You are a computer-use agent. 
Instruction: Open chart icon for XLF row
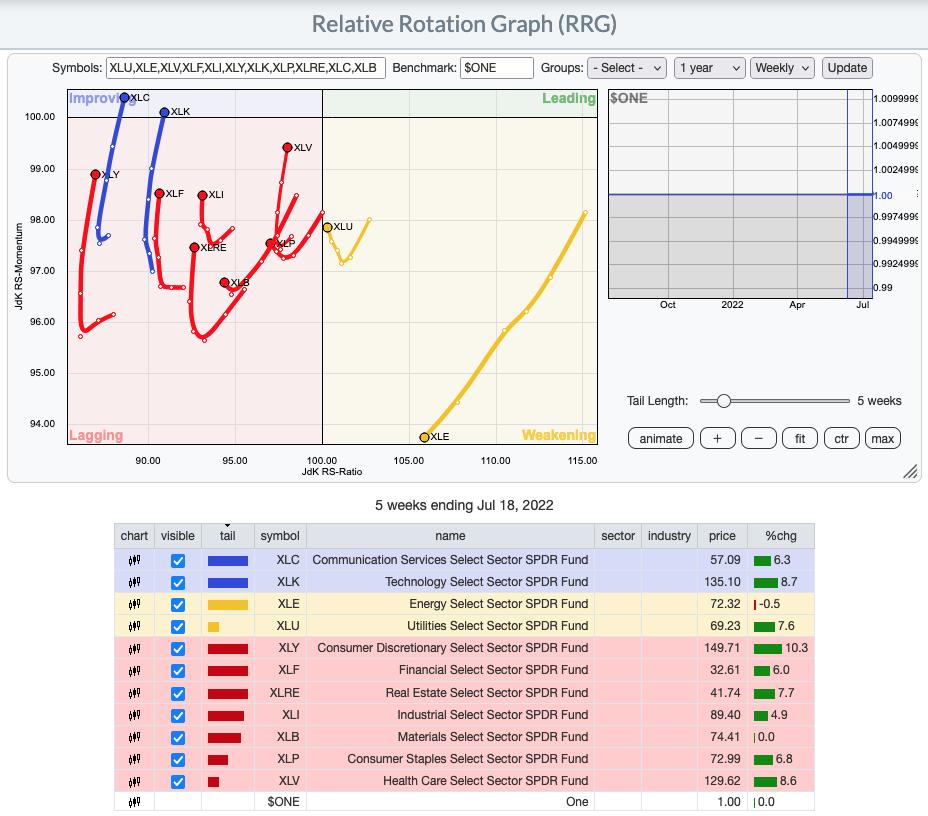pyautogui.click(x=134, y=670)
